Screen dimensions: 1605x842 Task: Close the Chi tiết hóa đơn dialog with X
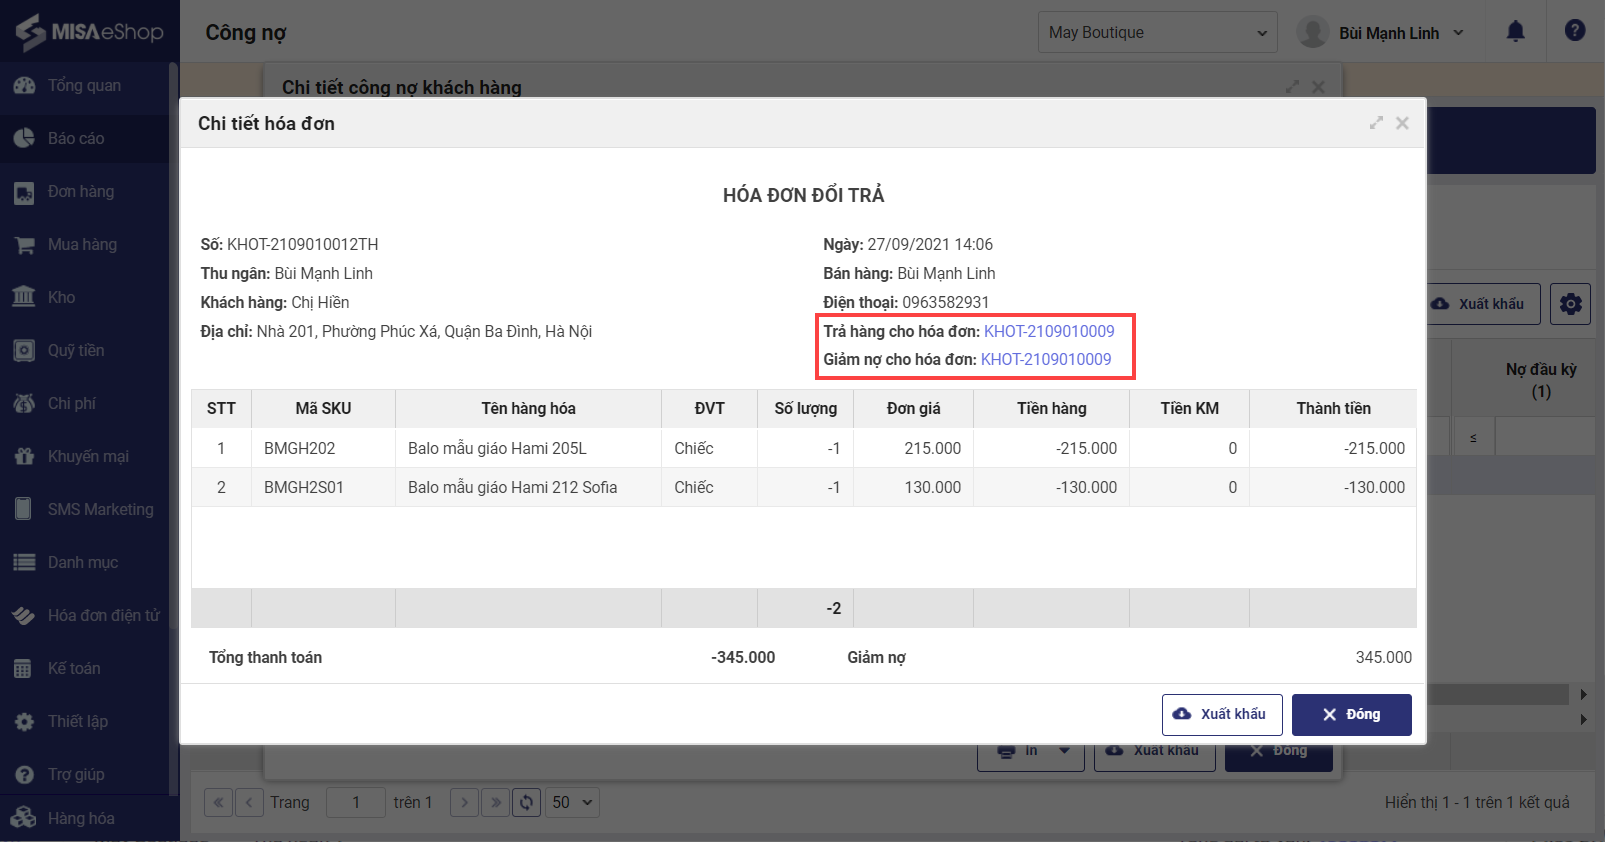[x=1402, y=123]
